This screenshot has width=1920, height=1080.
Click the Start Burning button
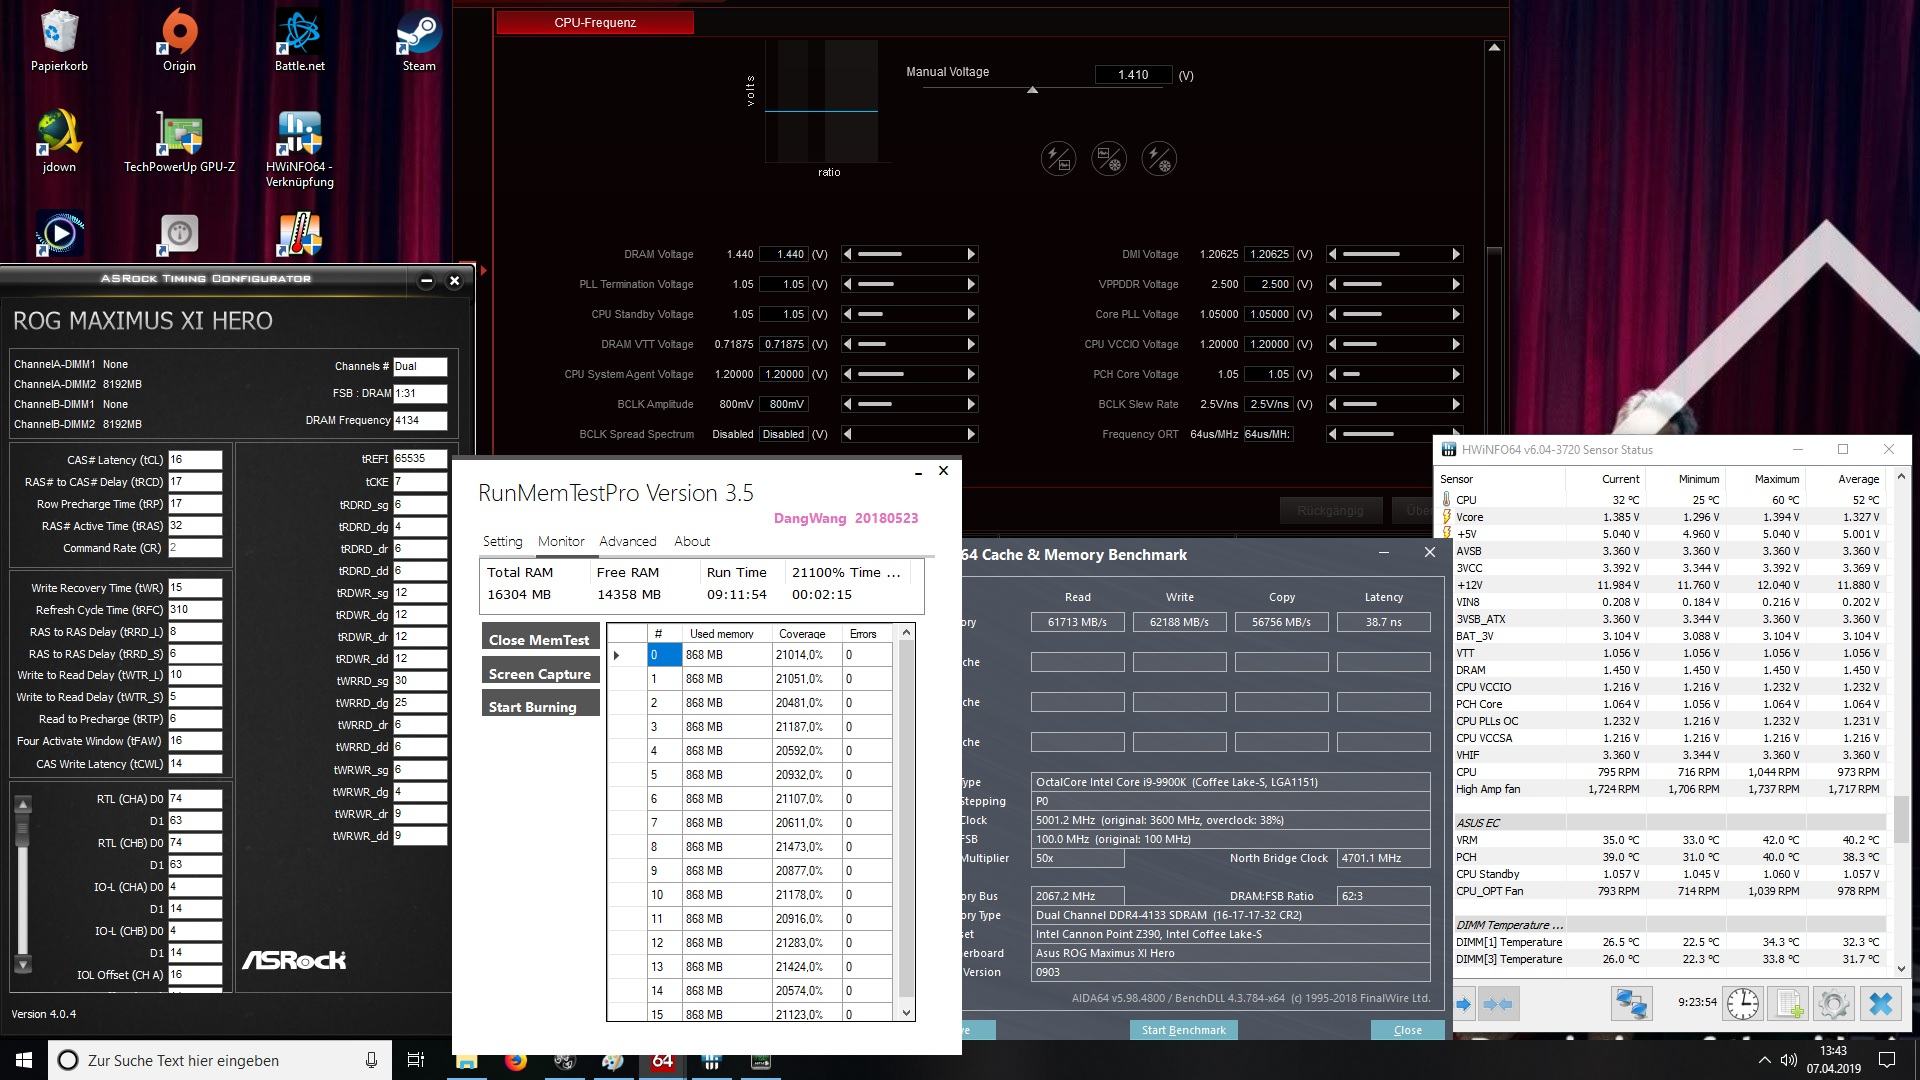pyautogui.click(x=540, y=704)
